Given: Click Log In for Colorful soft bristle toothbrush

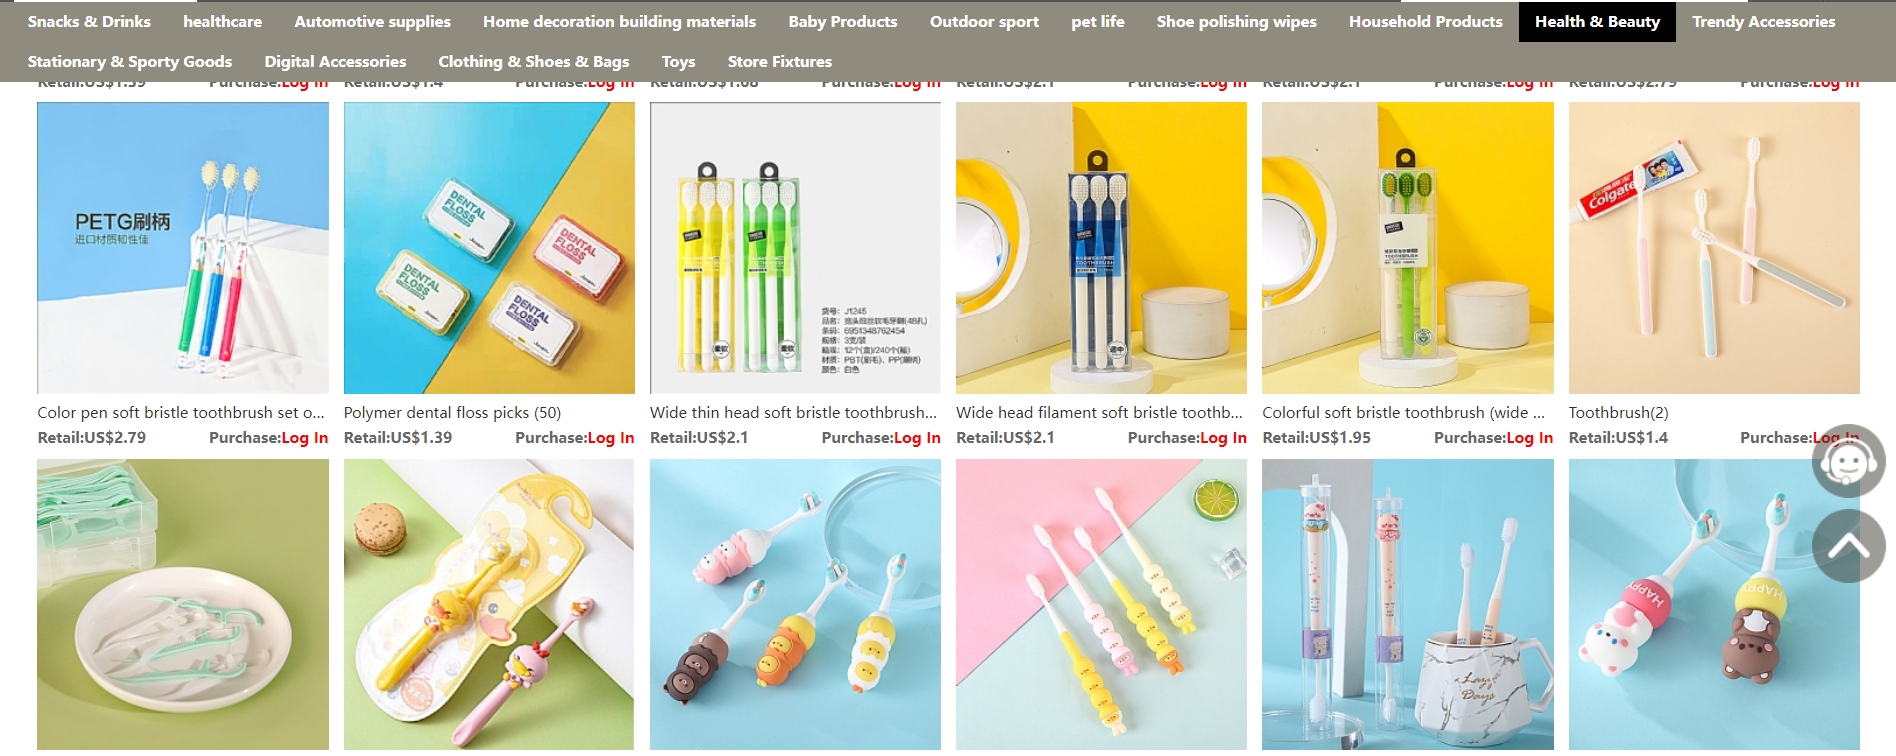Looking at the screenshot, I should (1529, 437).
